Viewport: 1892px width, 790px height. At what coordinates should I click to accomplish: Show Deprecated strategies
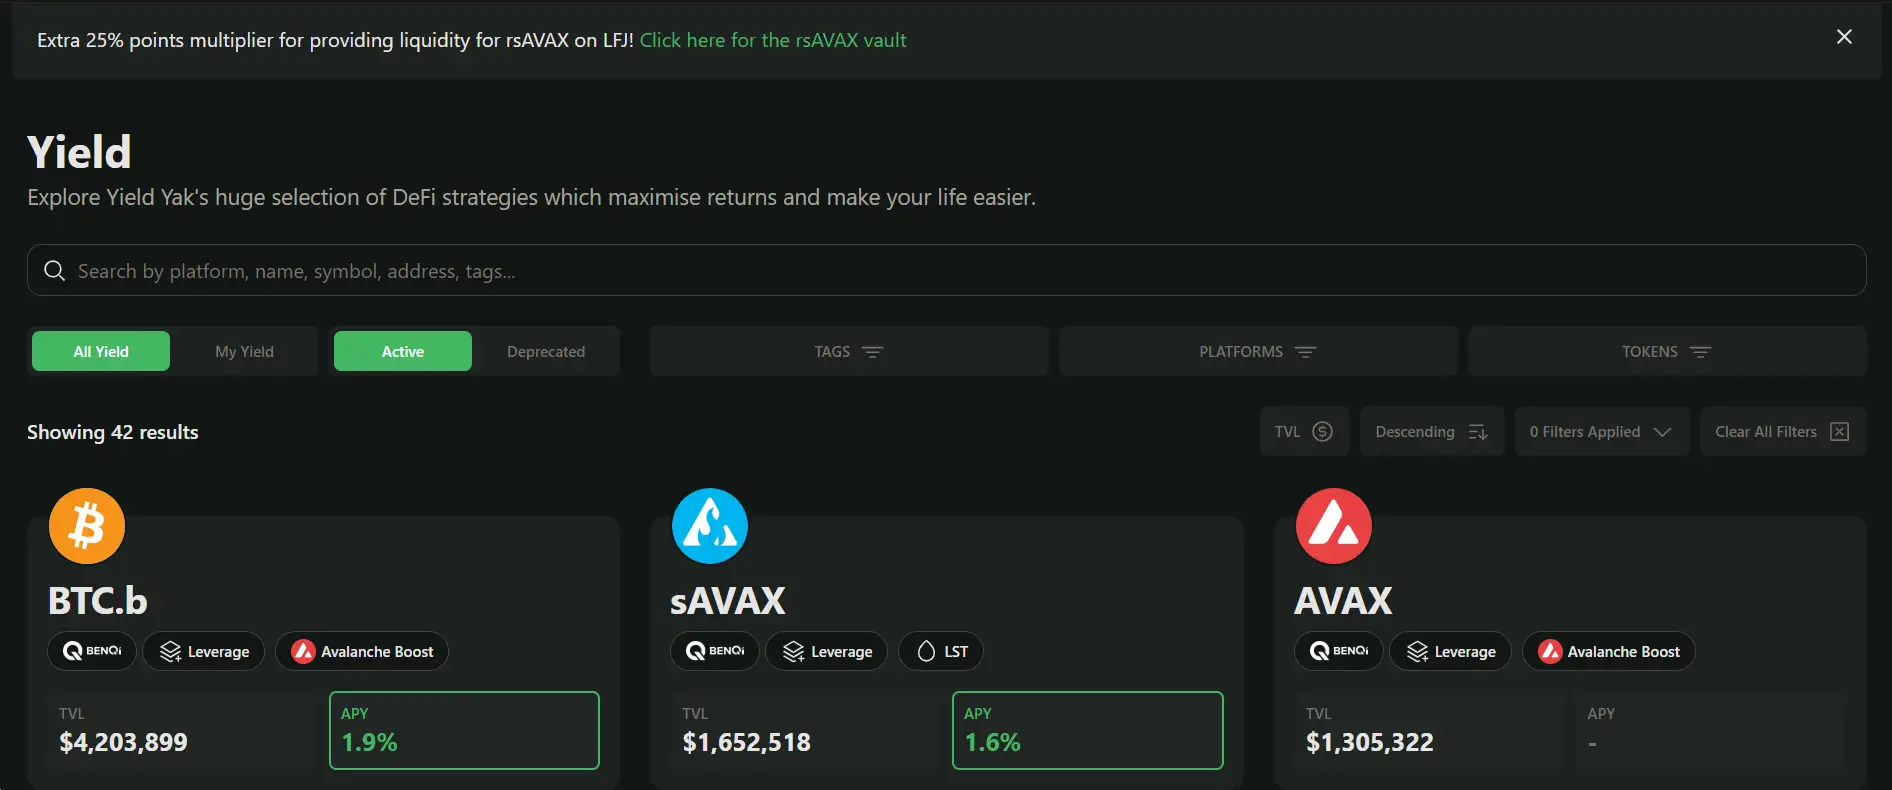pos(546,352)
